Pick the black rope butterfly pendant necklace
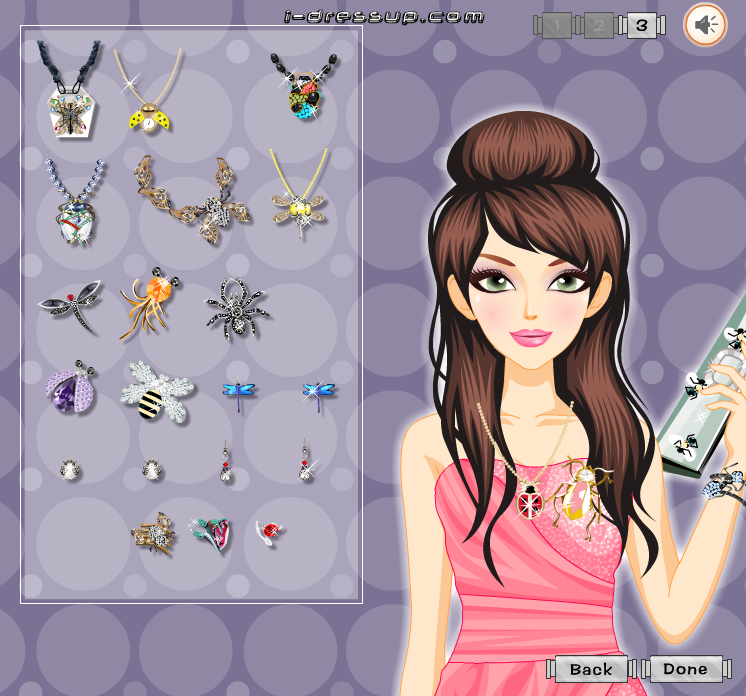The width and height of the screenshot is (746, 696). point(69,90)
